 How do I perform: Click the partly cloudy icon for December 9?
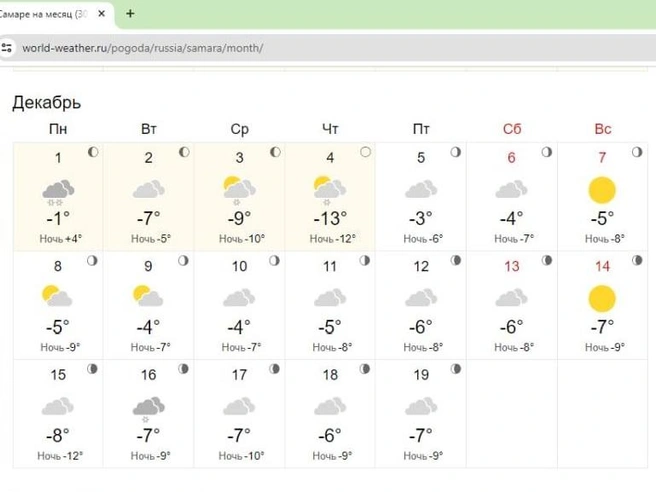(148, 296)
